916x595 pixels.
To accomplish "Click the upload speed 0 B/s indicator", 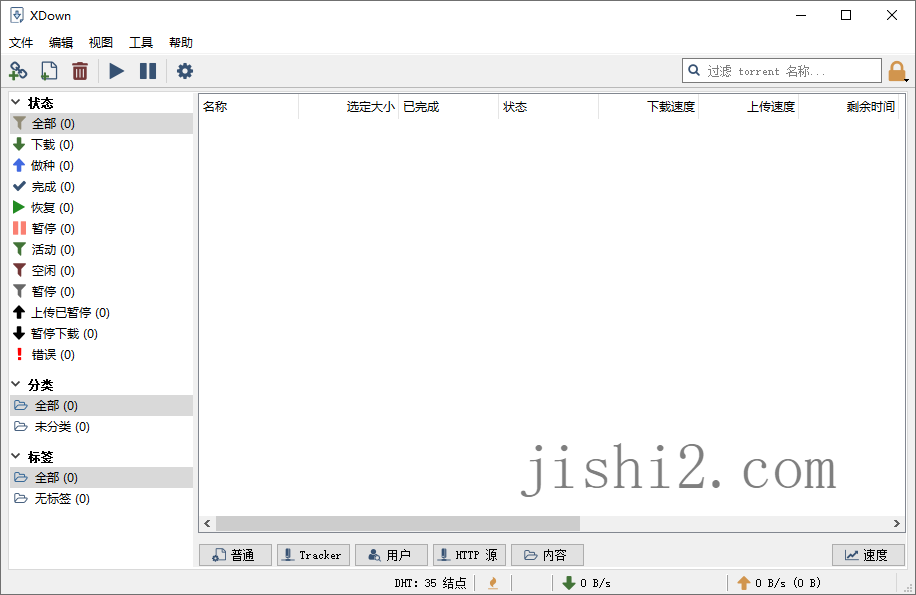I will tap(779, 583).
